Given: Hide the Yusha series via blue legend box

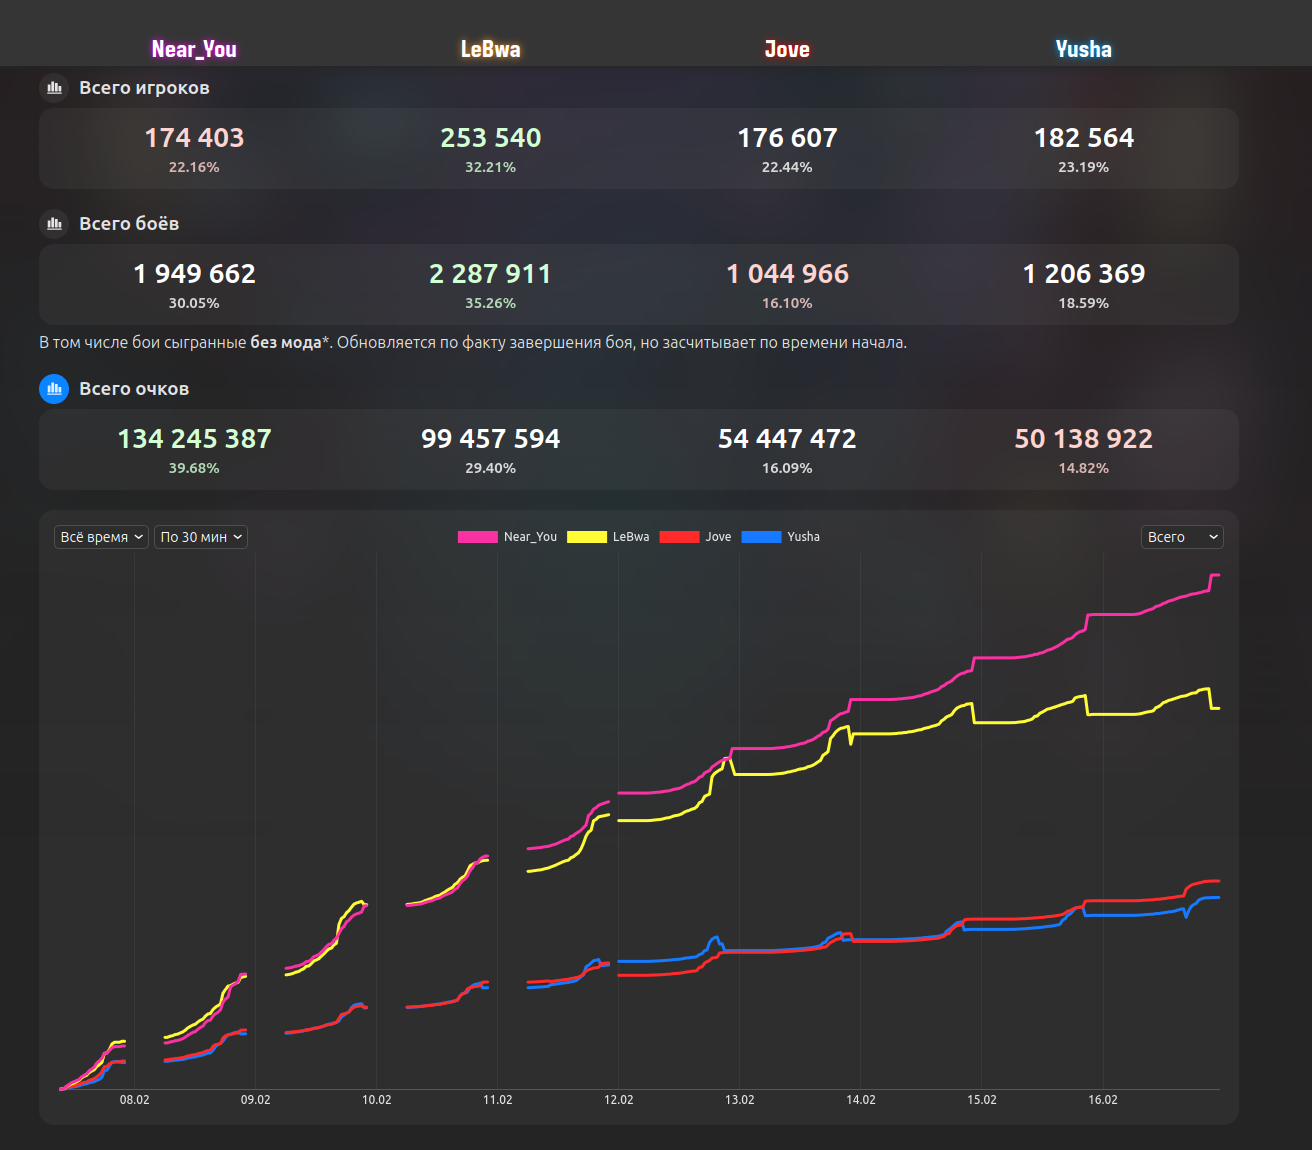Looking at the screenshot, I should (x=761, y=537).
